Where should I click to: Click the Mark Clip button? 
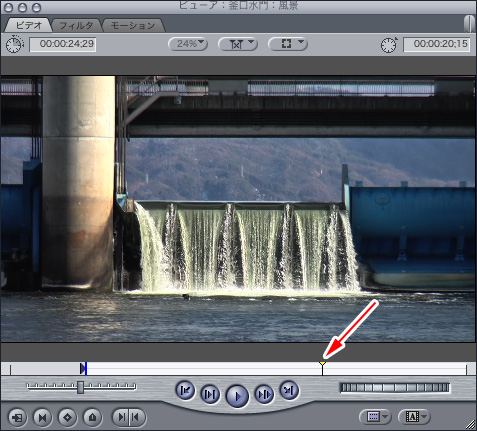tap(42, 417)
